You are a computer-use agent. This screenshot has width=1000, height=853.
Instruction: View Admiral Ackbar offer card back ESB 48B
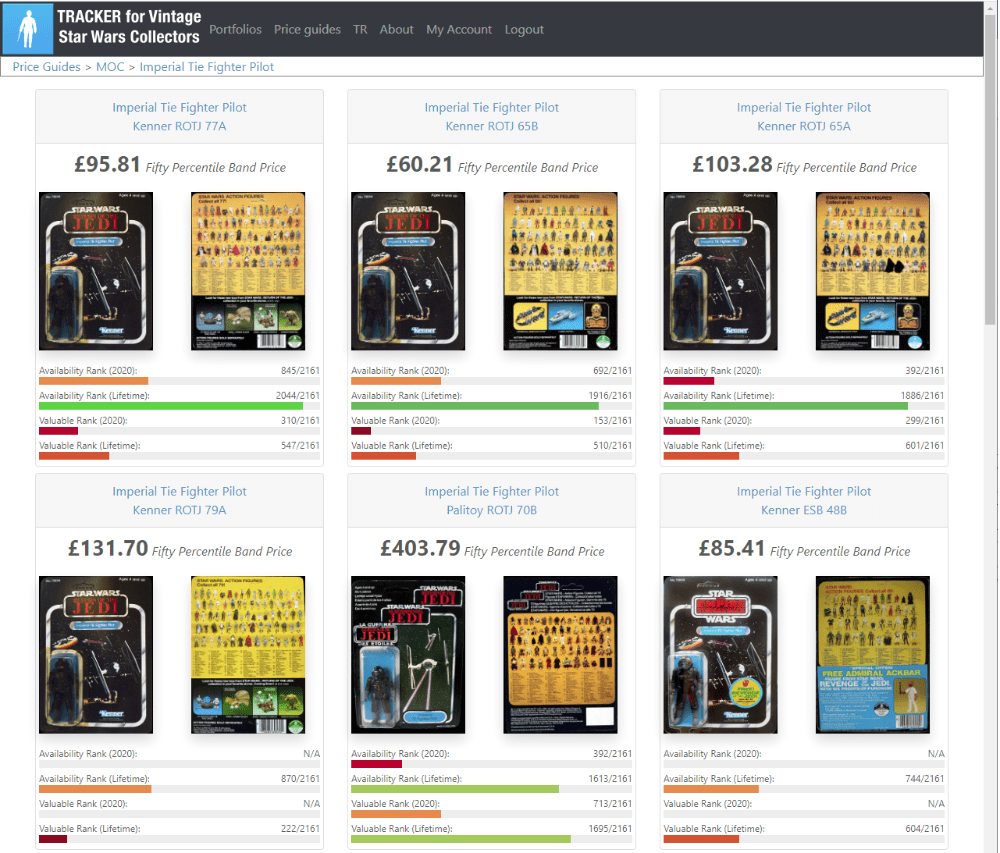point(872,655)
